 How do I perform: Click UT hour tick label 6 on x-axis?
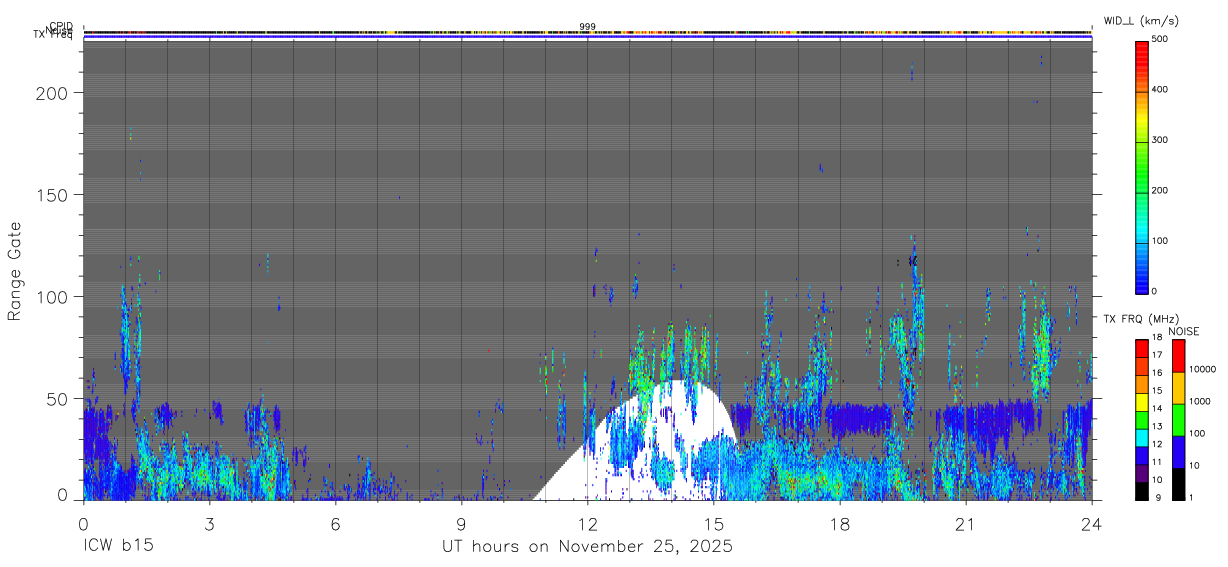[335, 524]
